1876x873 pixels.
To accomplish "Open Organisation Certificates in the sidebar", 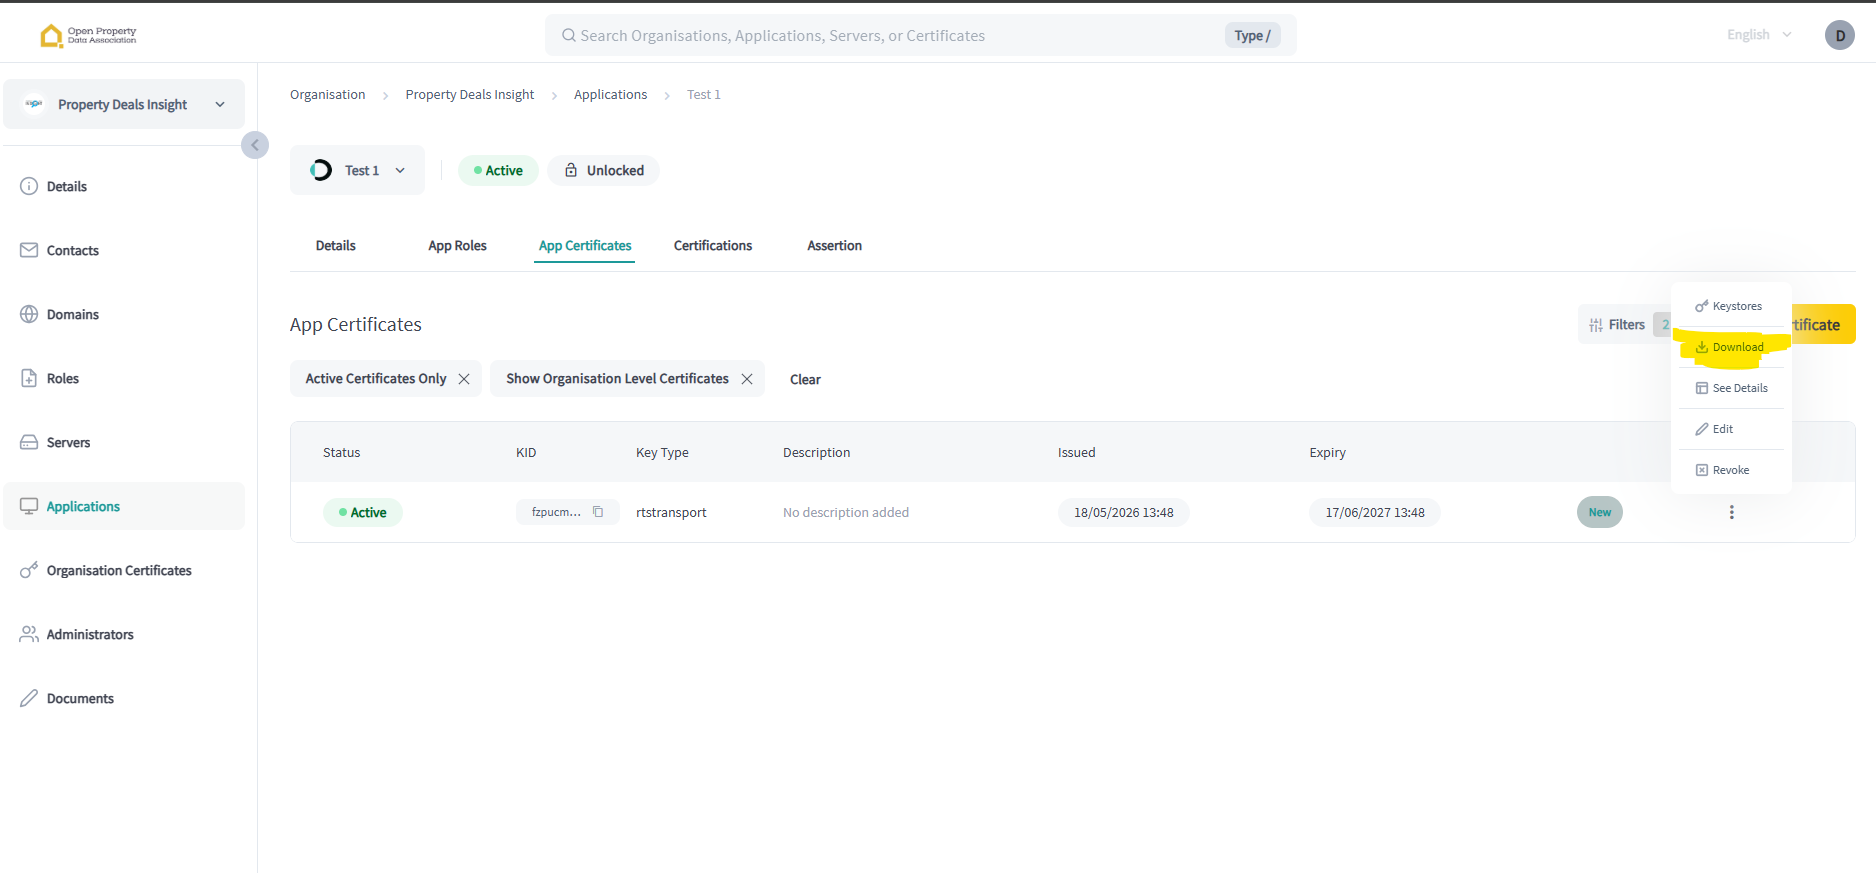I will pyautogui.click(x=124, y=570).
